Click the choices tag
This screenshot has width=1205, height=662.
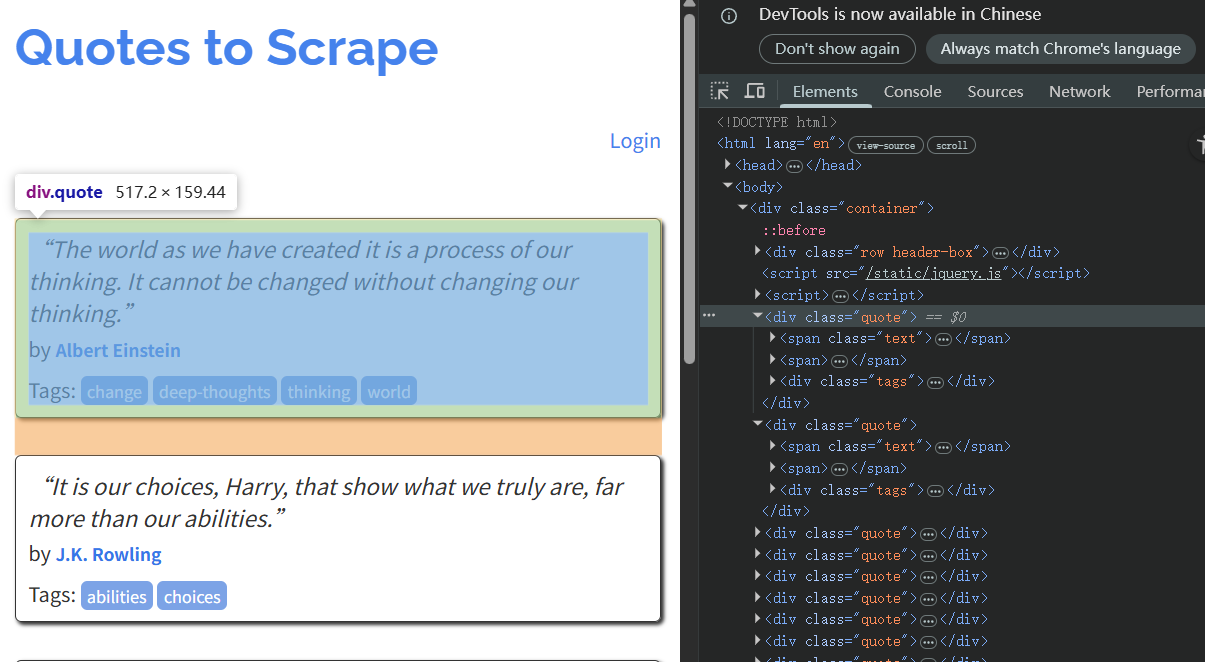pyautogui.click(x=192, y=596)
